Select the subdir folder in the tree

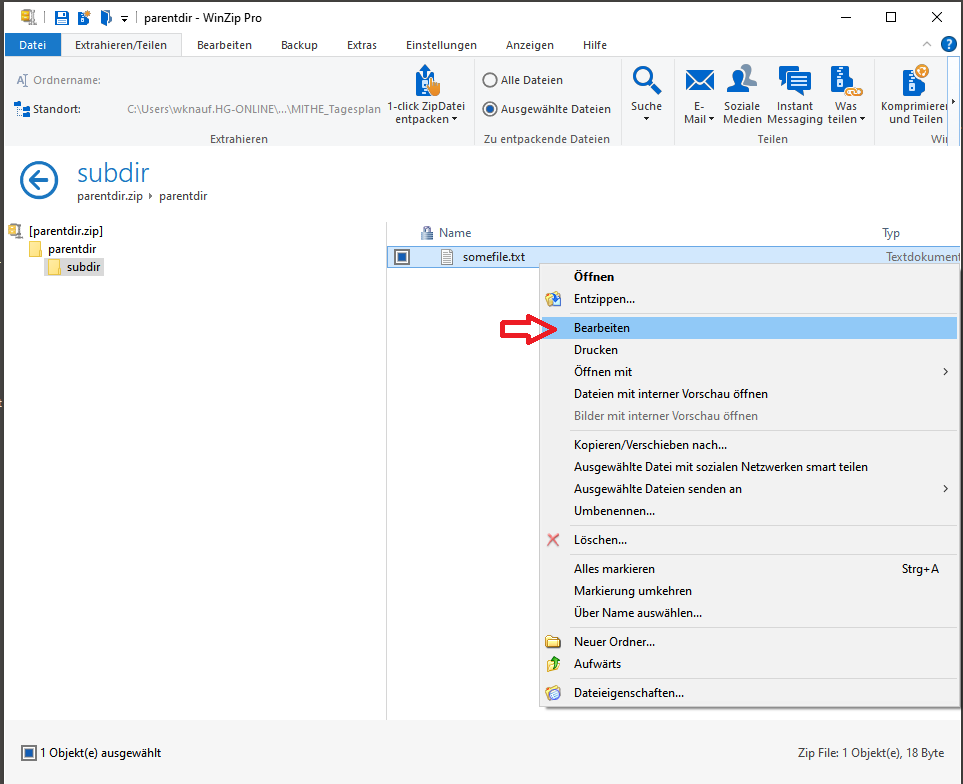pos(83,267)
